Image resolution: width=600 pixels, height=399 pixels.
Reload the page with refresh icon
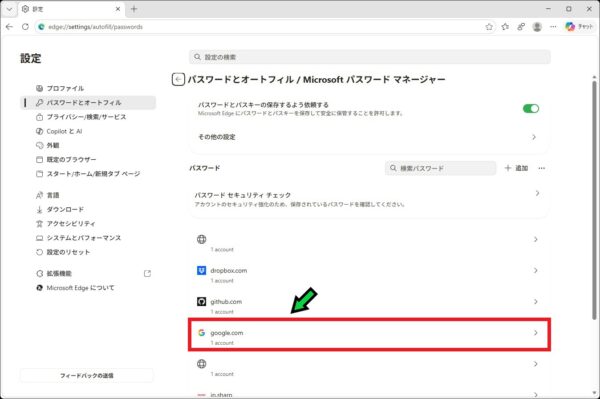(25, 27)
